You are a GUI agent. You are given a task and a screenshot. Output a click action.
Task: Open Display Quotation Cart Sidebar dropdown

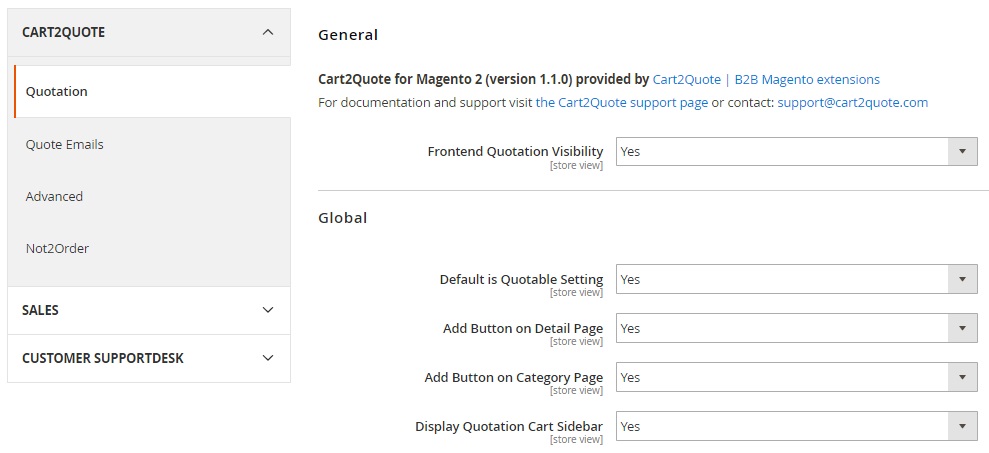[x=796, y=426]
